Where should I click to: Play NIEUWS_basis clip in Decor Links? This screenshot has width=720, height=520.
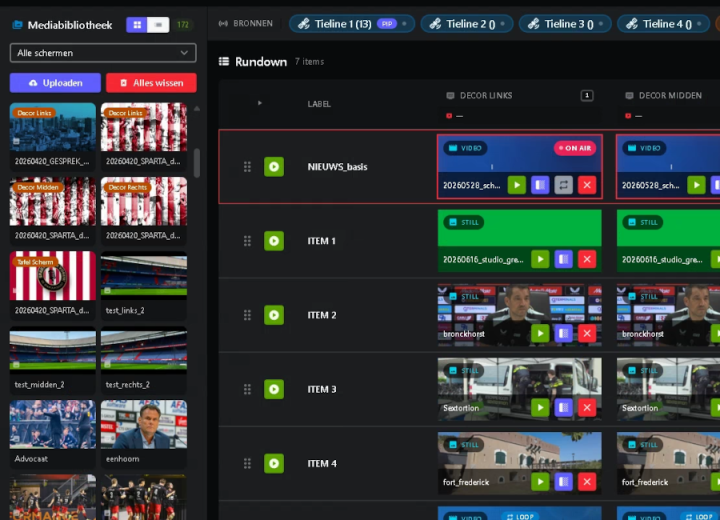pyautogui.click(x=517, y=185)
